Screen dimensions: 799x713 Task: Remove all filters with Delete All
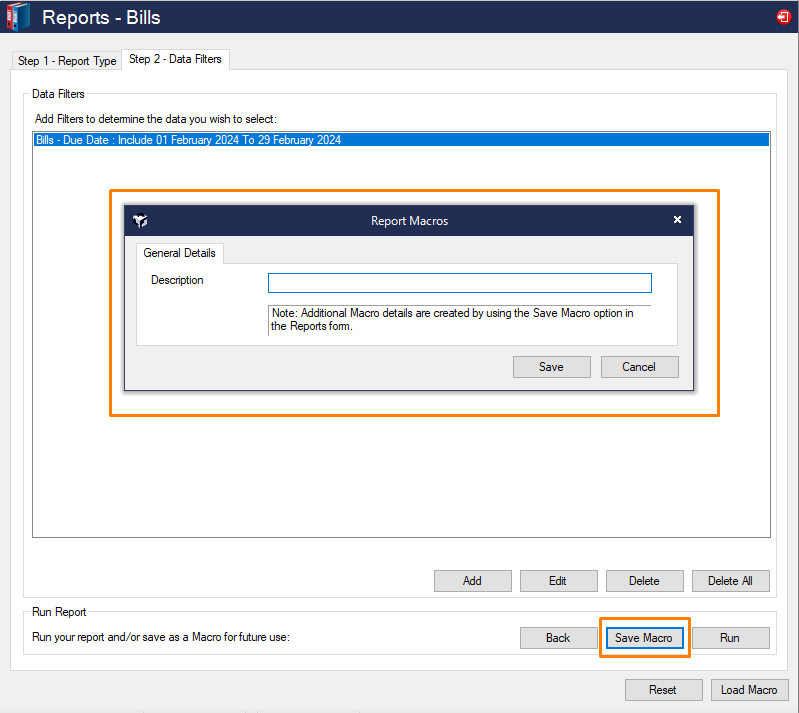click(x=730, y=581)
